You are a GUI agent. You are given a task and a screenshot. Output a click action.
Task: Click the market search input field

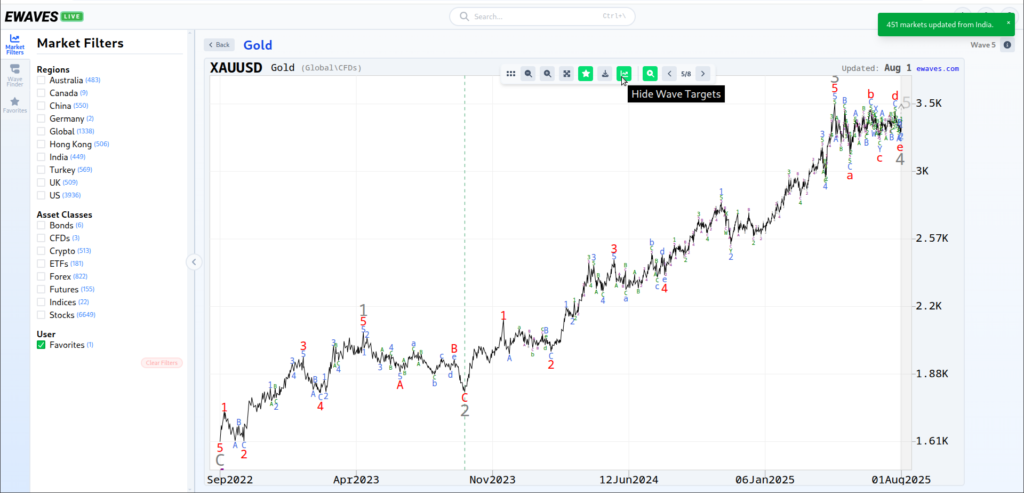tap(542, 16)
